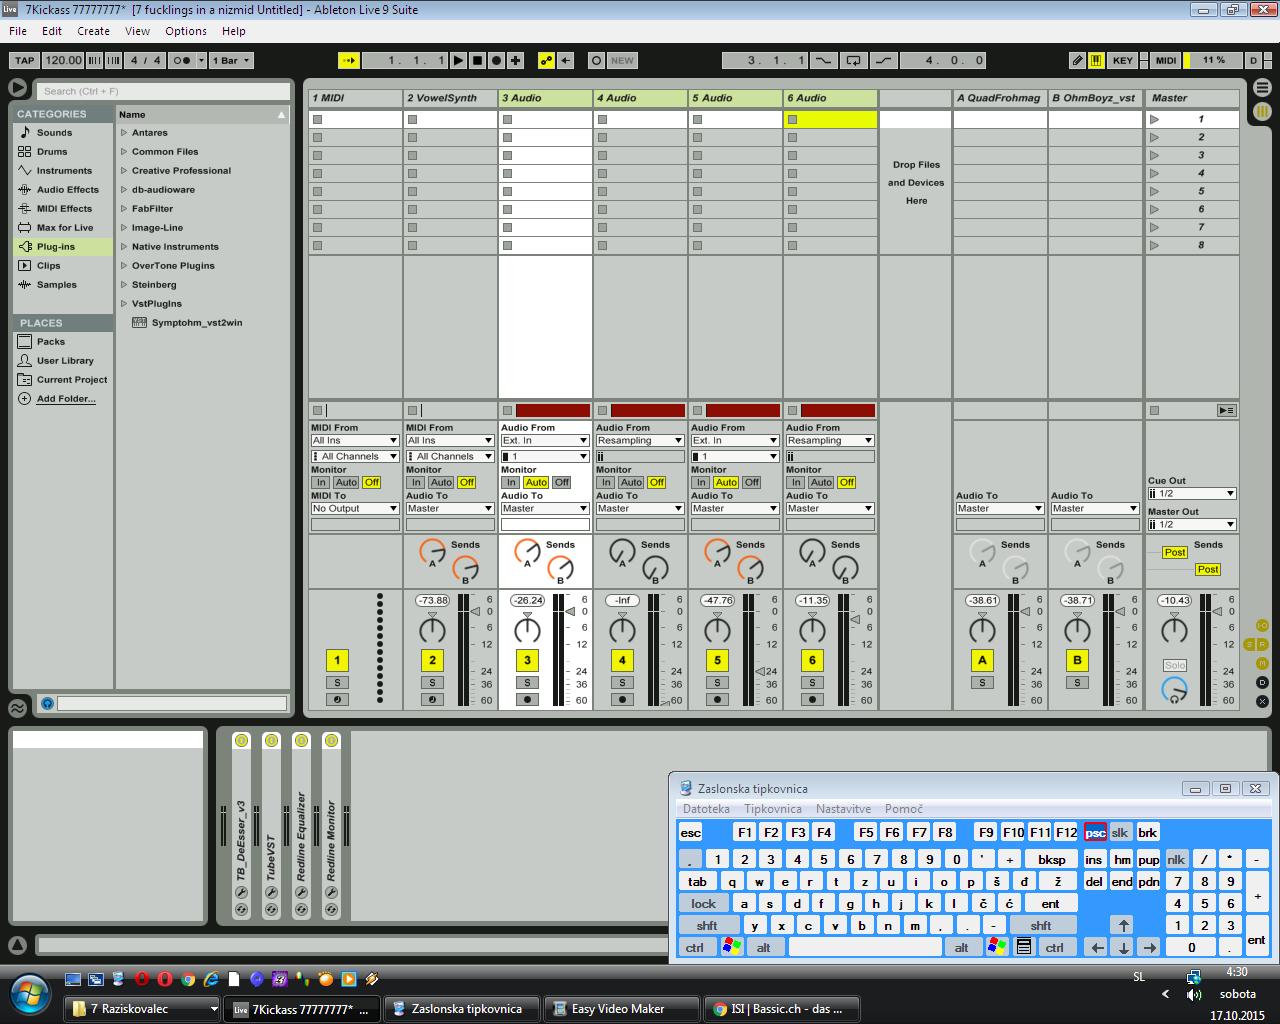
Task: Expand the Antares plug-in folder
Action: (124, 132)
